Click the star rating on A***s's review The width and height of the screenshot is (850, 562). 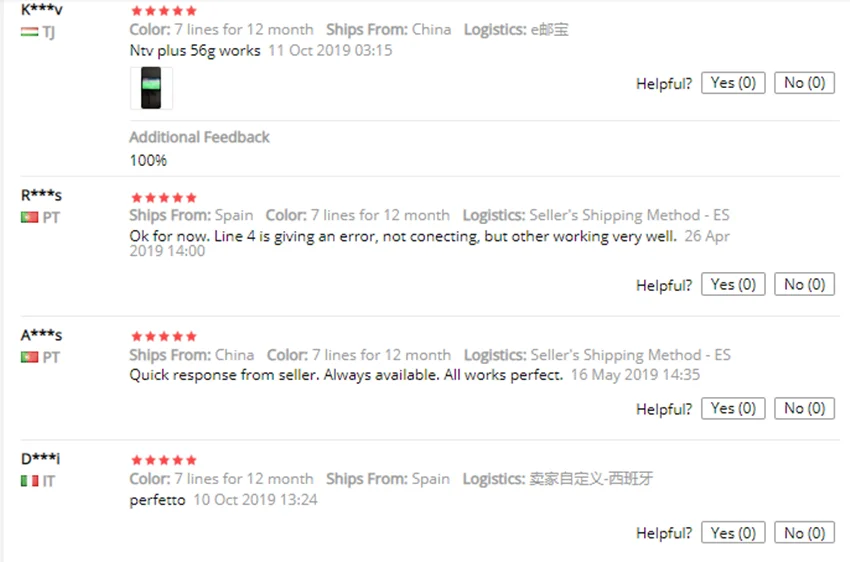tap(164, 337)
